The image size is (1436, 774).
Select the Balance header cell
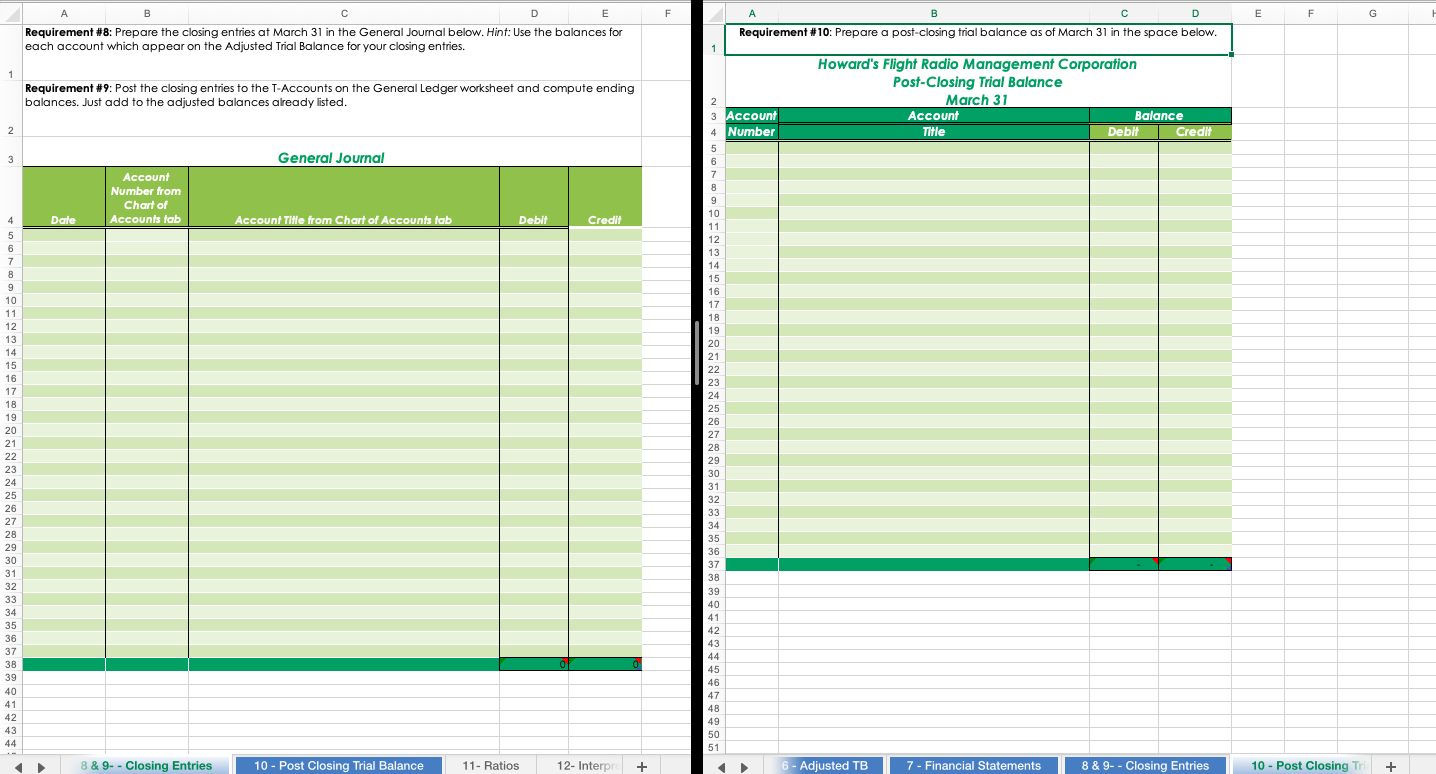pos(1160,116)
